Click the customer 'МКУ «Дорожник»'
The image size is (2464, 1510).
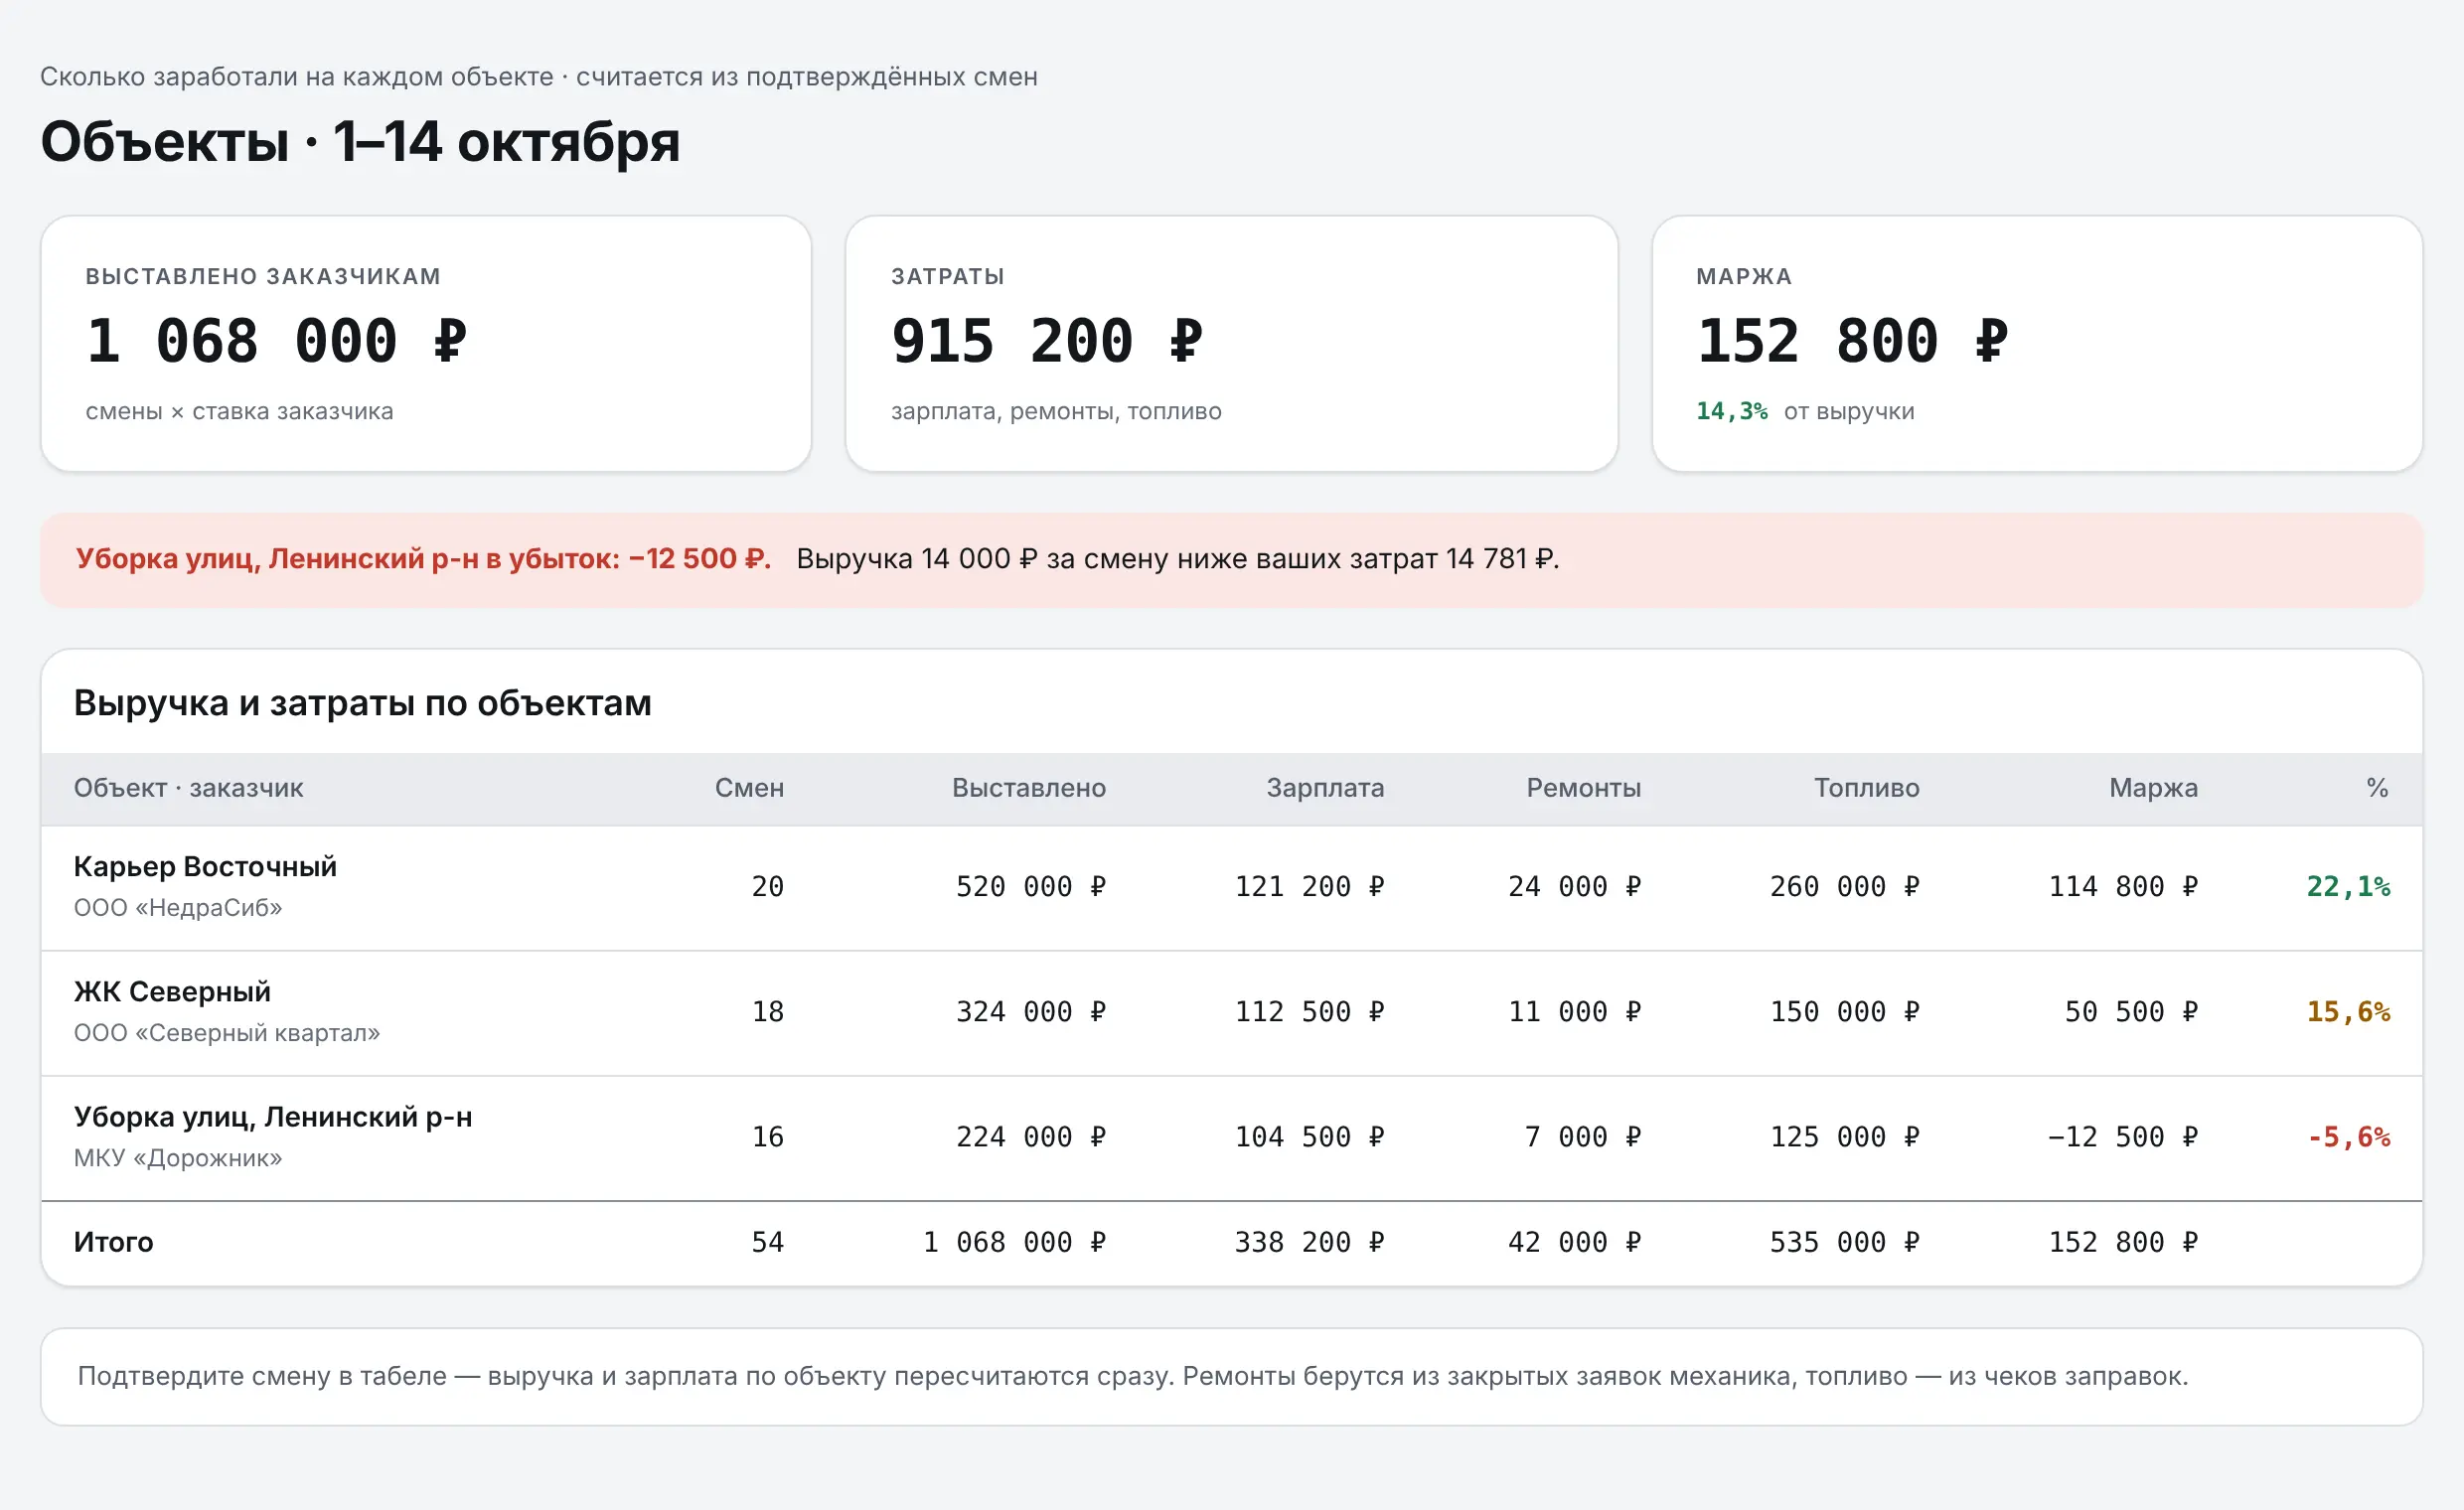(x=178, y=1158)
